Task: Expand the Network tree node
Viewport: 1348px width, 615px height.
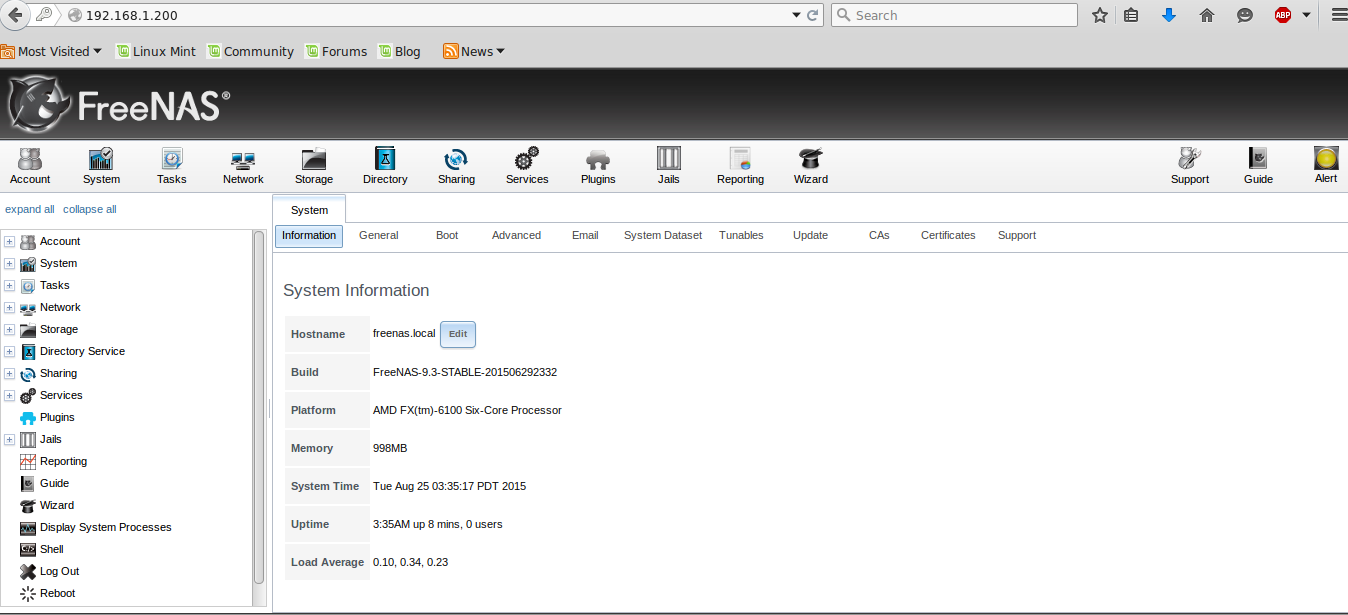Action: [9, 307]
